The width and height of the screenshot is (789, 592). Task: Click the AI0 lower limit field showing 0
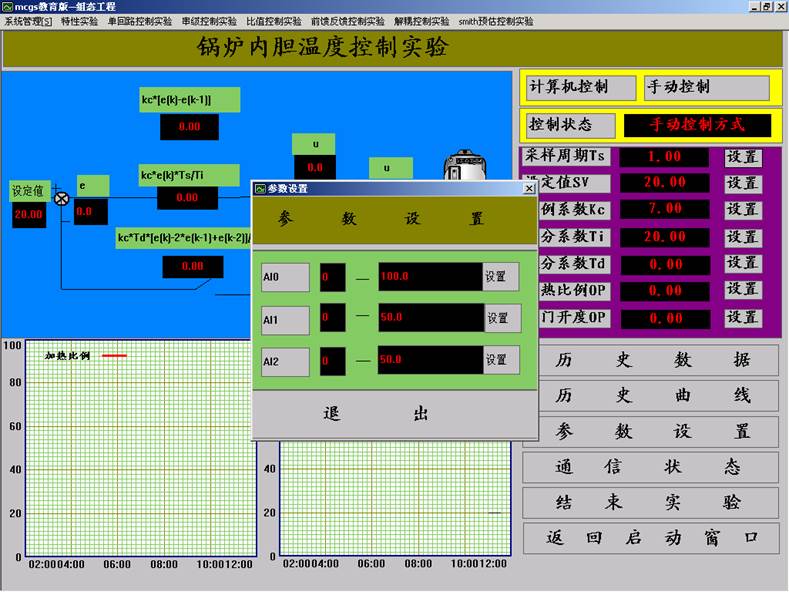coord(333,277)
